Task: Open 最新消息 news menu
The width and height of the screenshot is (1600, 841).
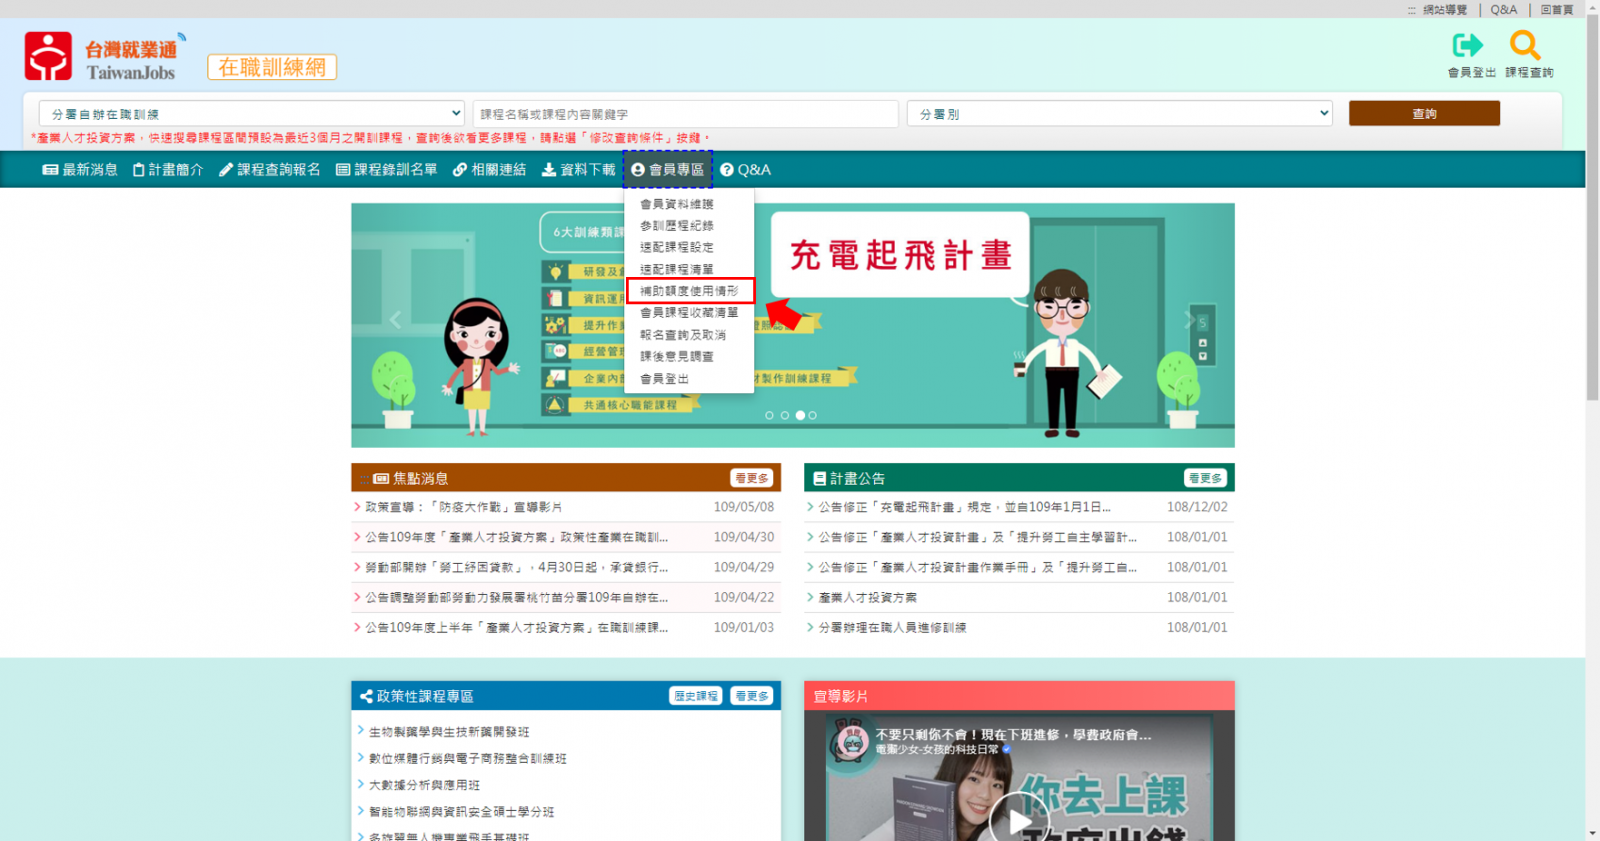Action: pos(80,170)
